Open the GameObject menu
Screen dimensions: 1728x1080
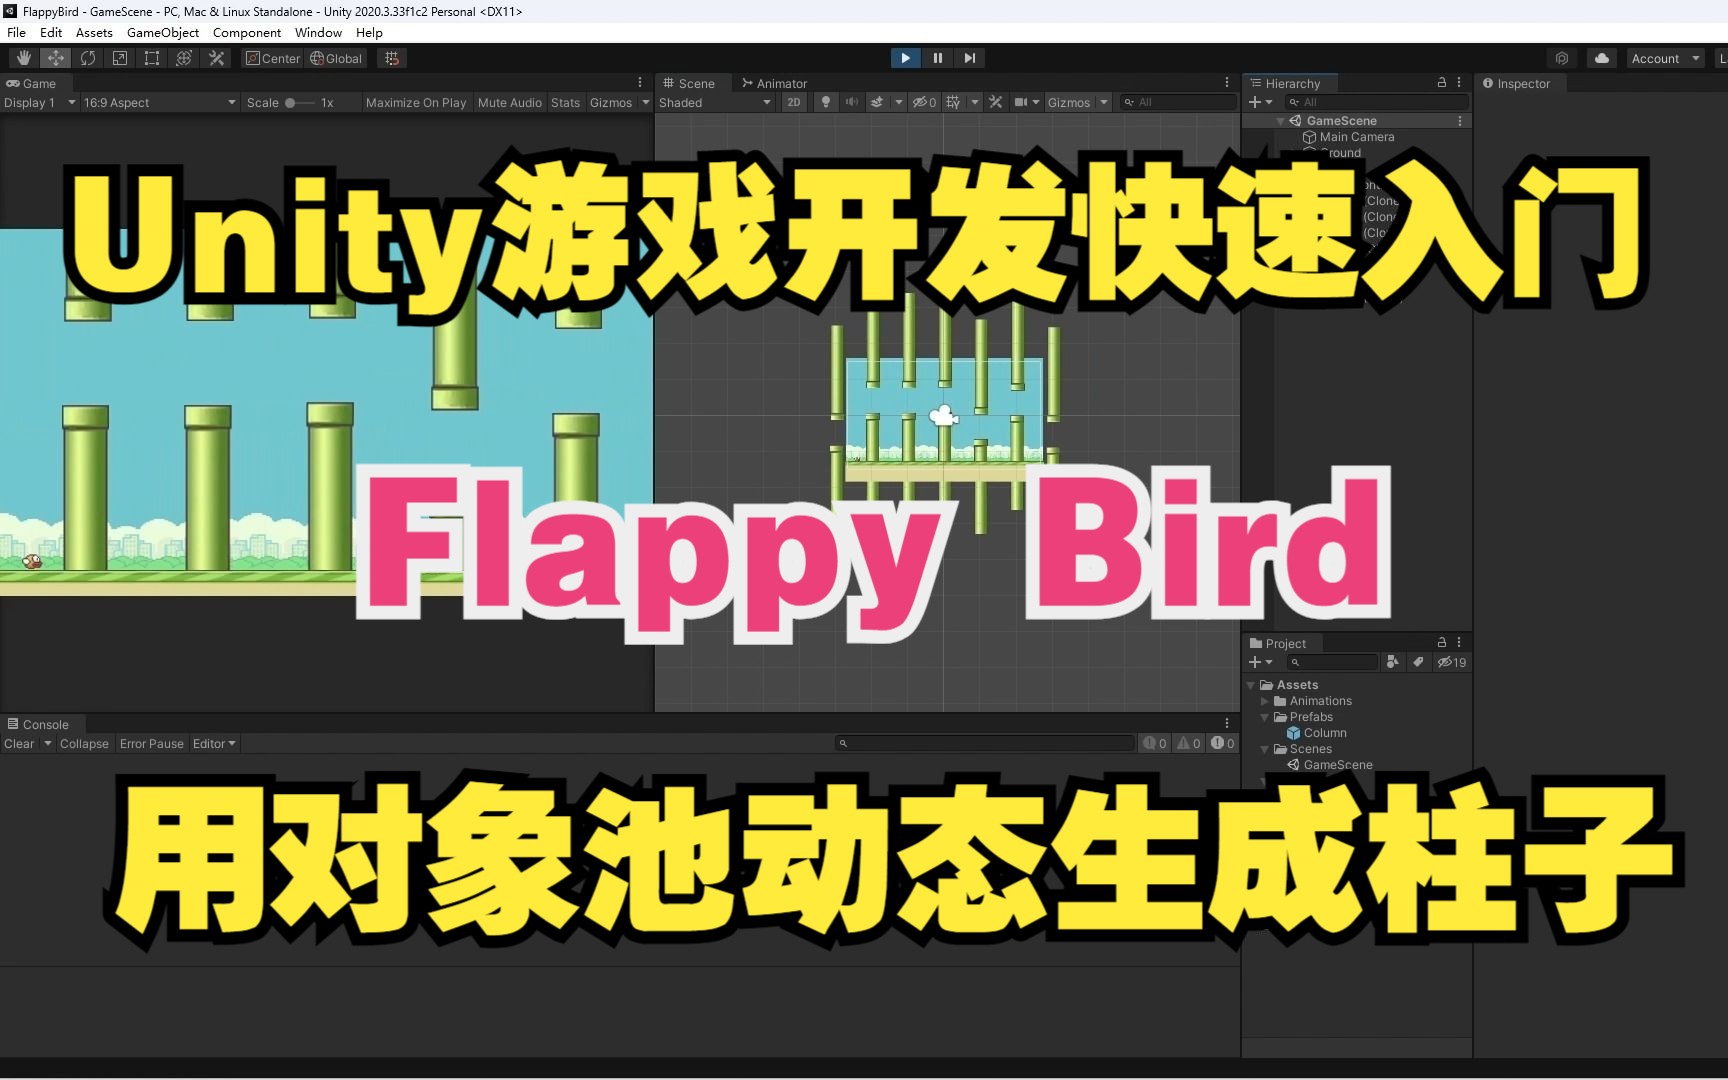[162, 32]
